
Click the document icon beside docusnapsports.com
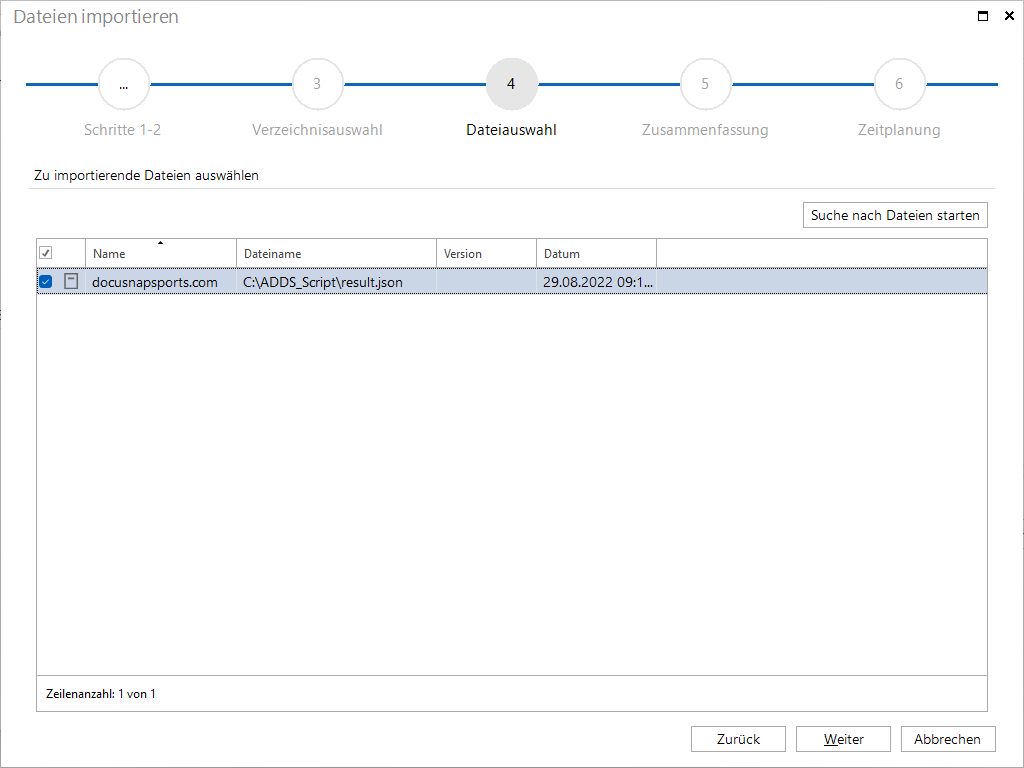pos(71,281)
